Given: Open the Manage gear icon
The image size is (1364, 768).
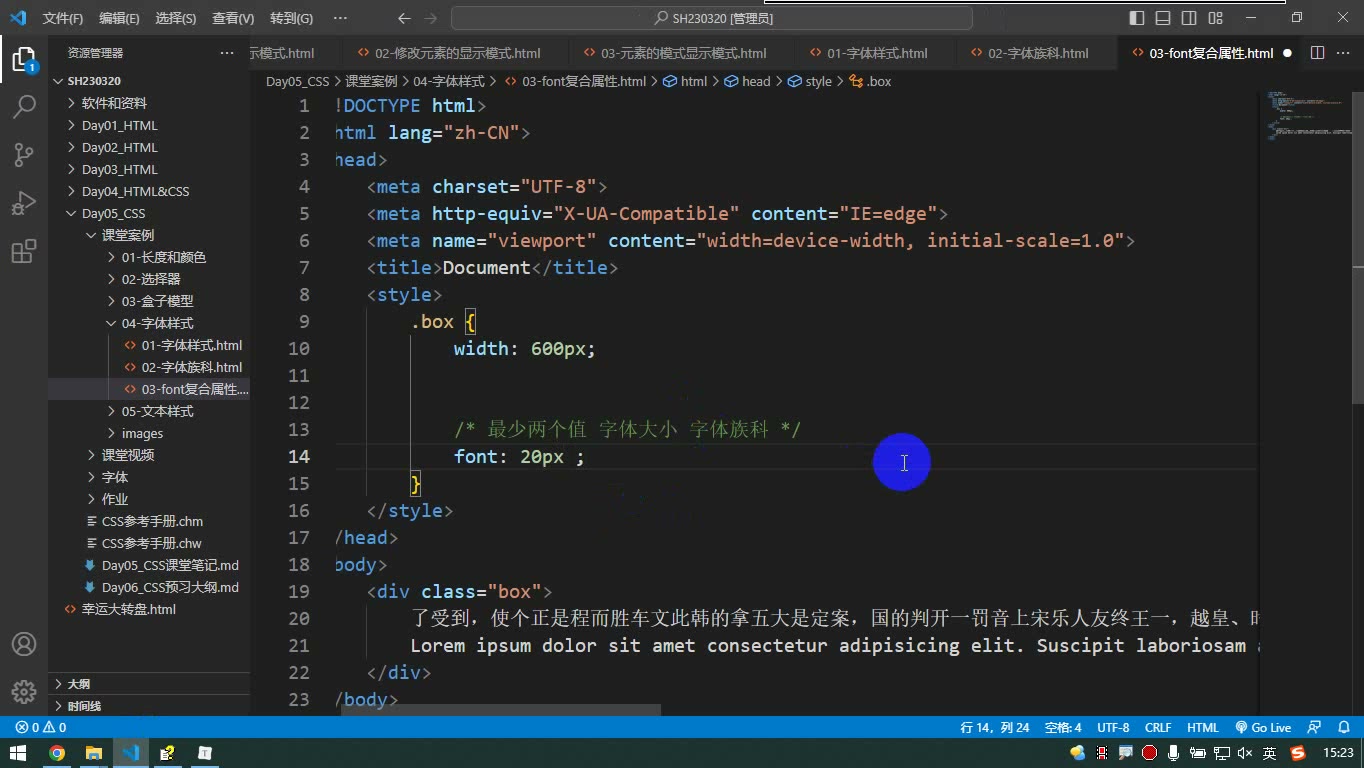Looking at the screenshot, I should click(x=23, y=692).
